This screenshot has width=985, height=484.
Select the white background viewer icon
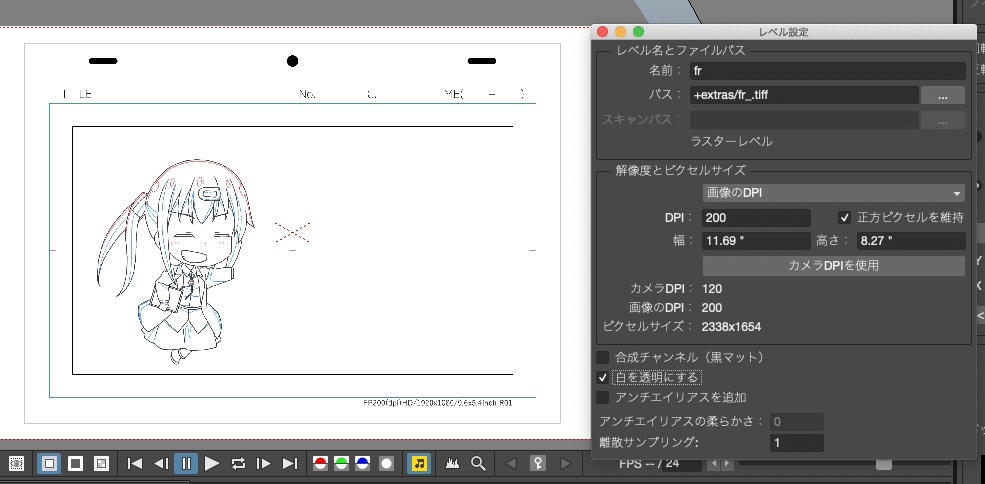50,464
